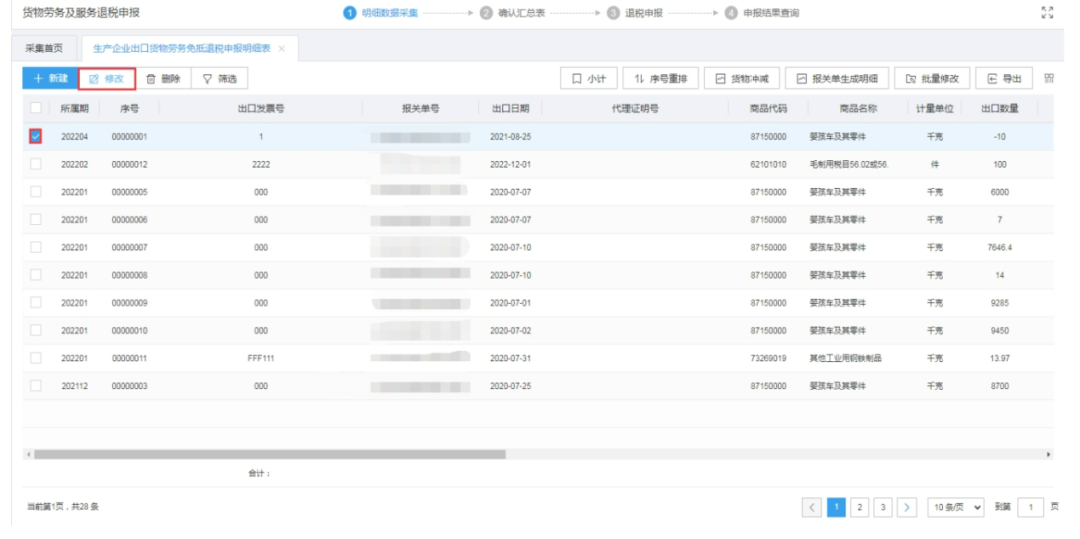Check the row 00000012 checkbox
This screenshot has width=1080, height=539.
36,164
